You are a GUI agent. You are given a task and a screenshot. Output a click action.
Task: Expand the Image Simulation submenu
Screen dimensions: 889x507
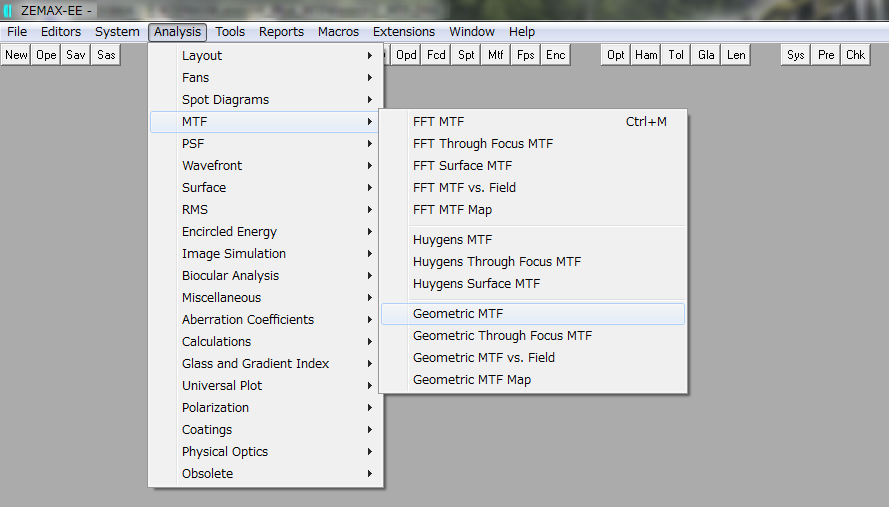coord(266,254)
